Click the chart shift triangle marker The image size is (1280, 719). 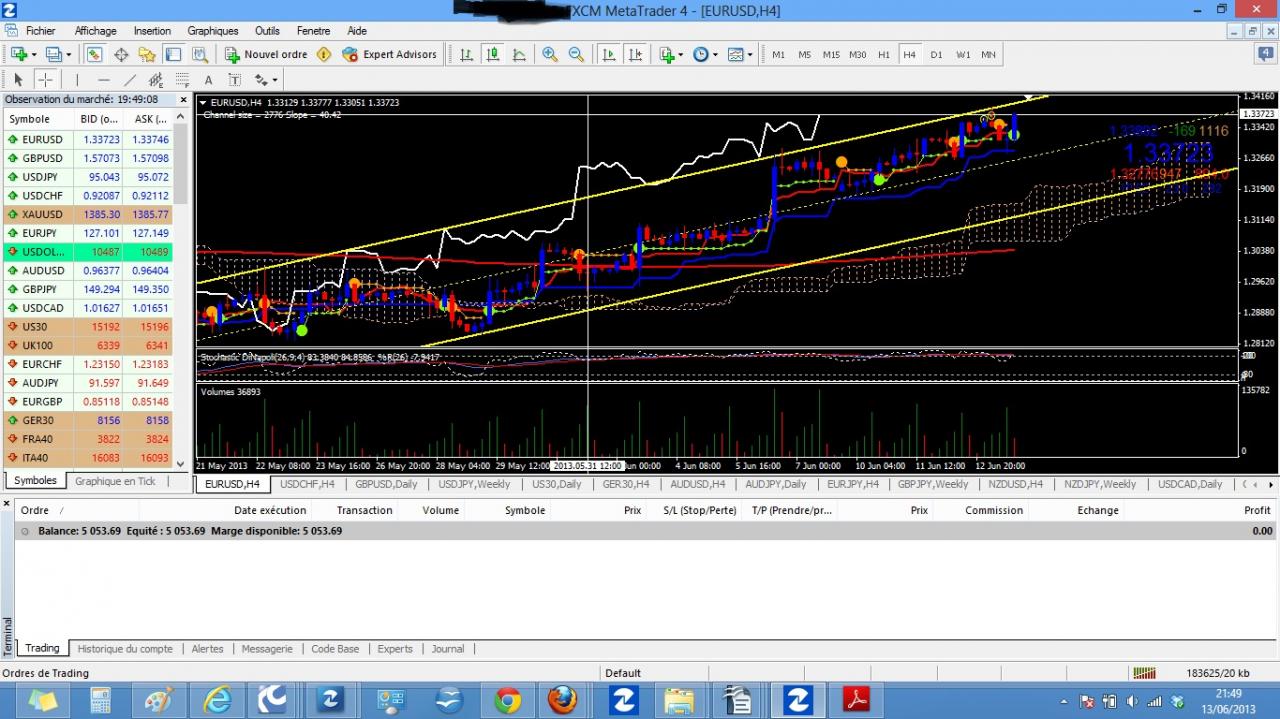1029,98
